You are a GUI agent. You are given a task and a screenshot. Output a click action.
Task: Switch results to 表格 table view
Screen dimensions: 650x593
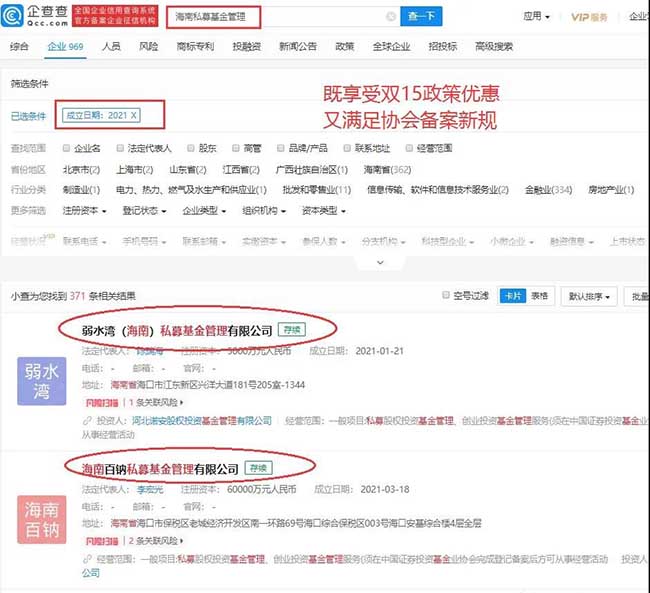[x=540, y=296]
